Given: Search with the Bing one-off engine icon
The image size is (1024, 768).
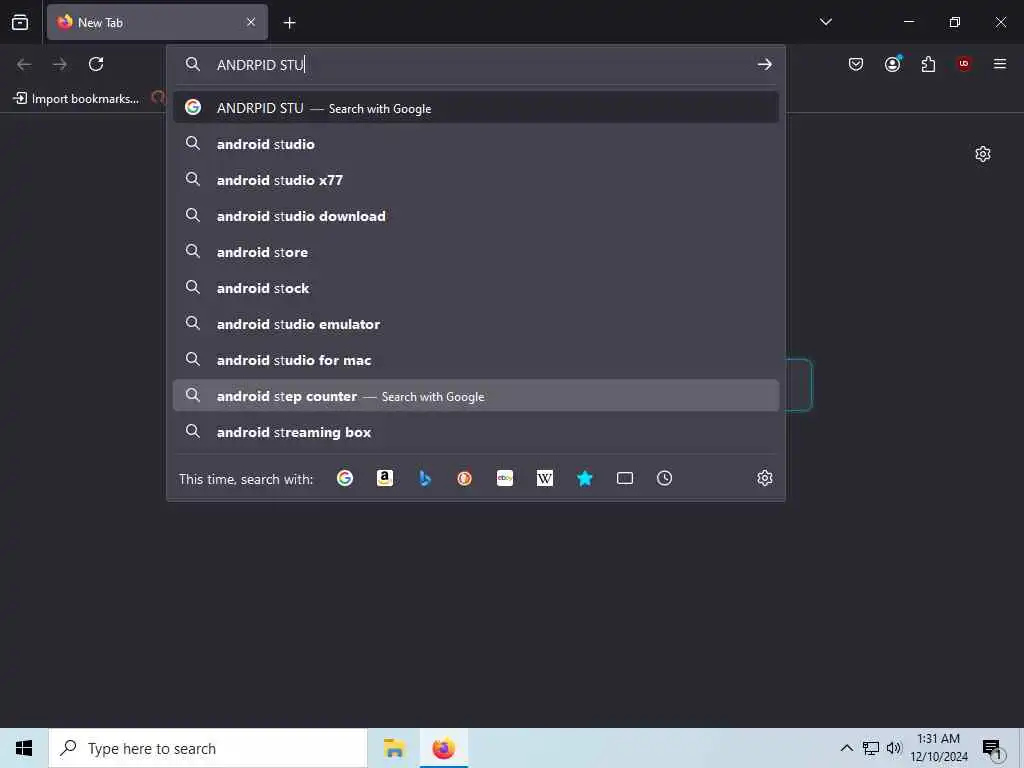Looking at the screenshot, I should coord(425,478).
